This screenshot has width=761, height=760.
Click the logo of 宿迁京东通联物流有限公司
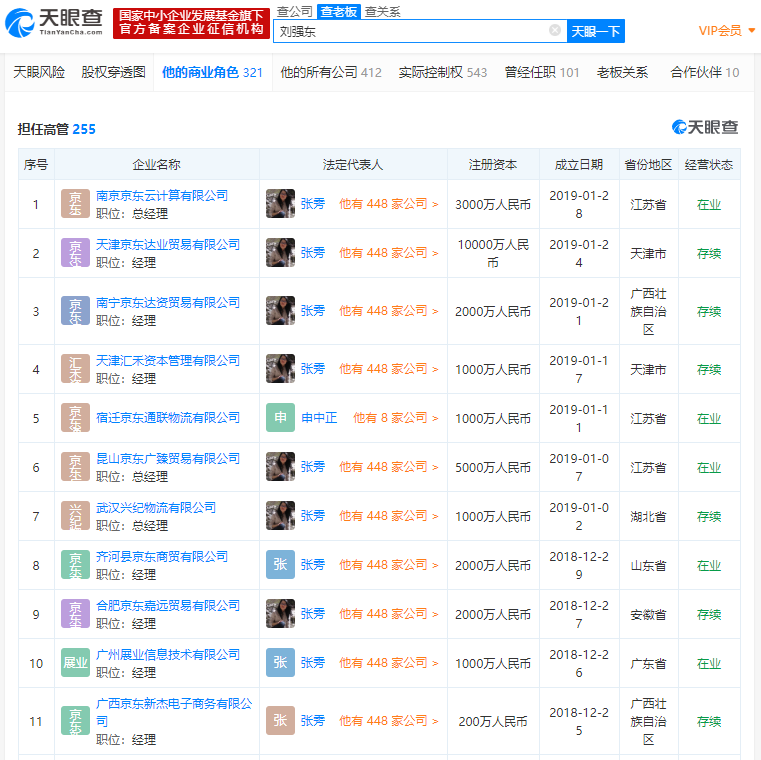click(75, 418)
